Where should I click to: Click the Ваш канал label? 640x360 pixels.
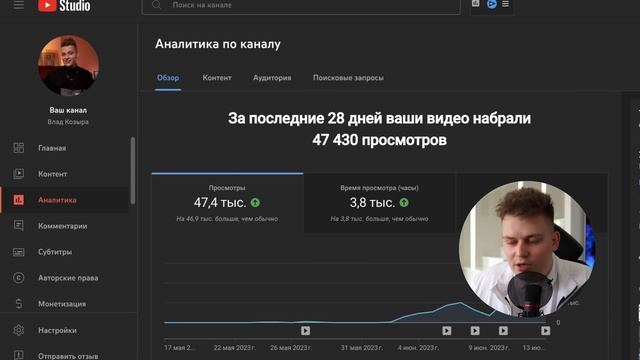[x=68, y=110]
